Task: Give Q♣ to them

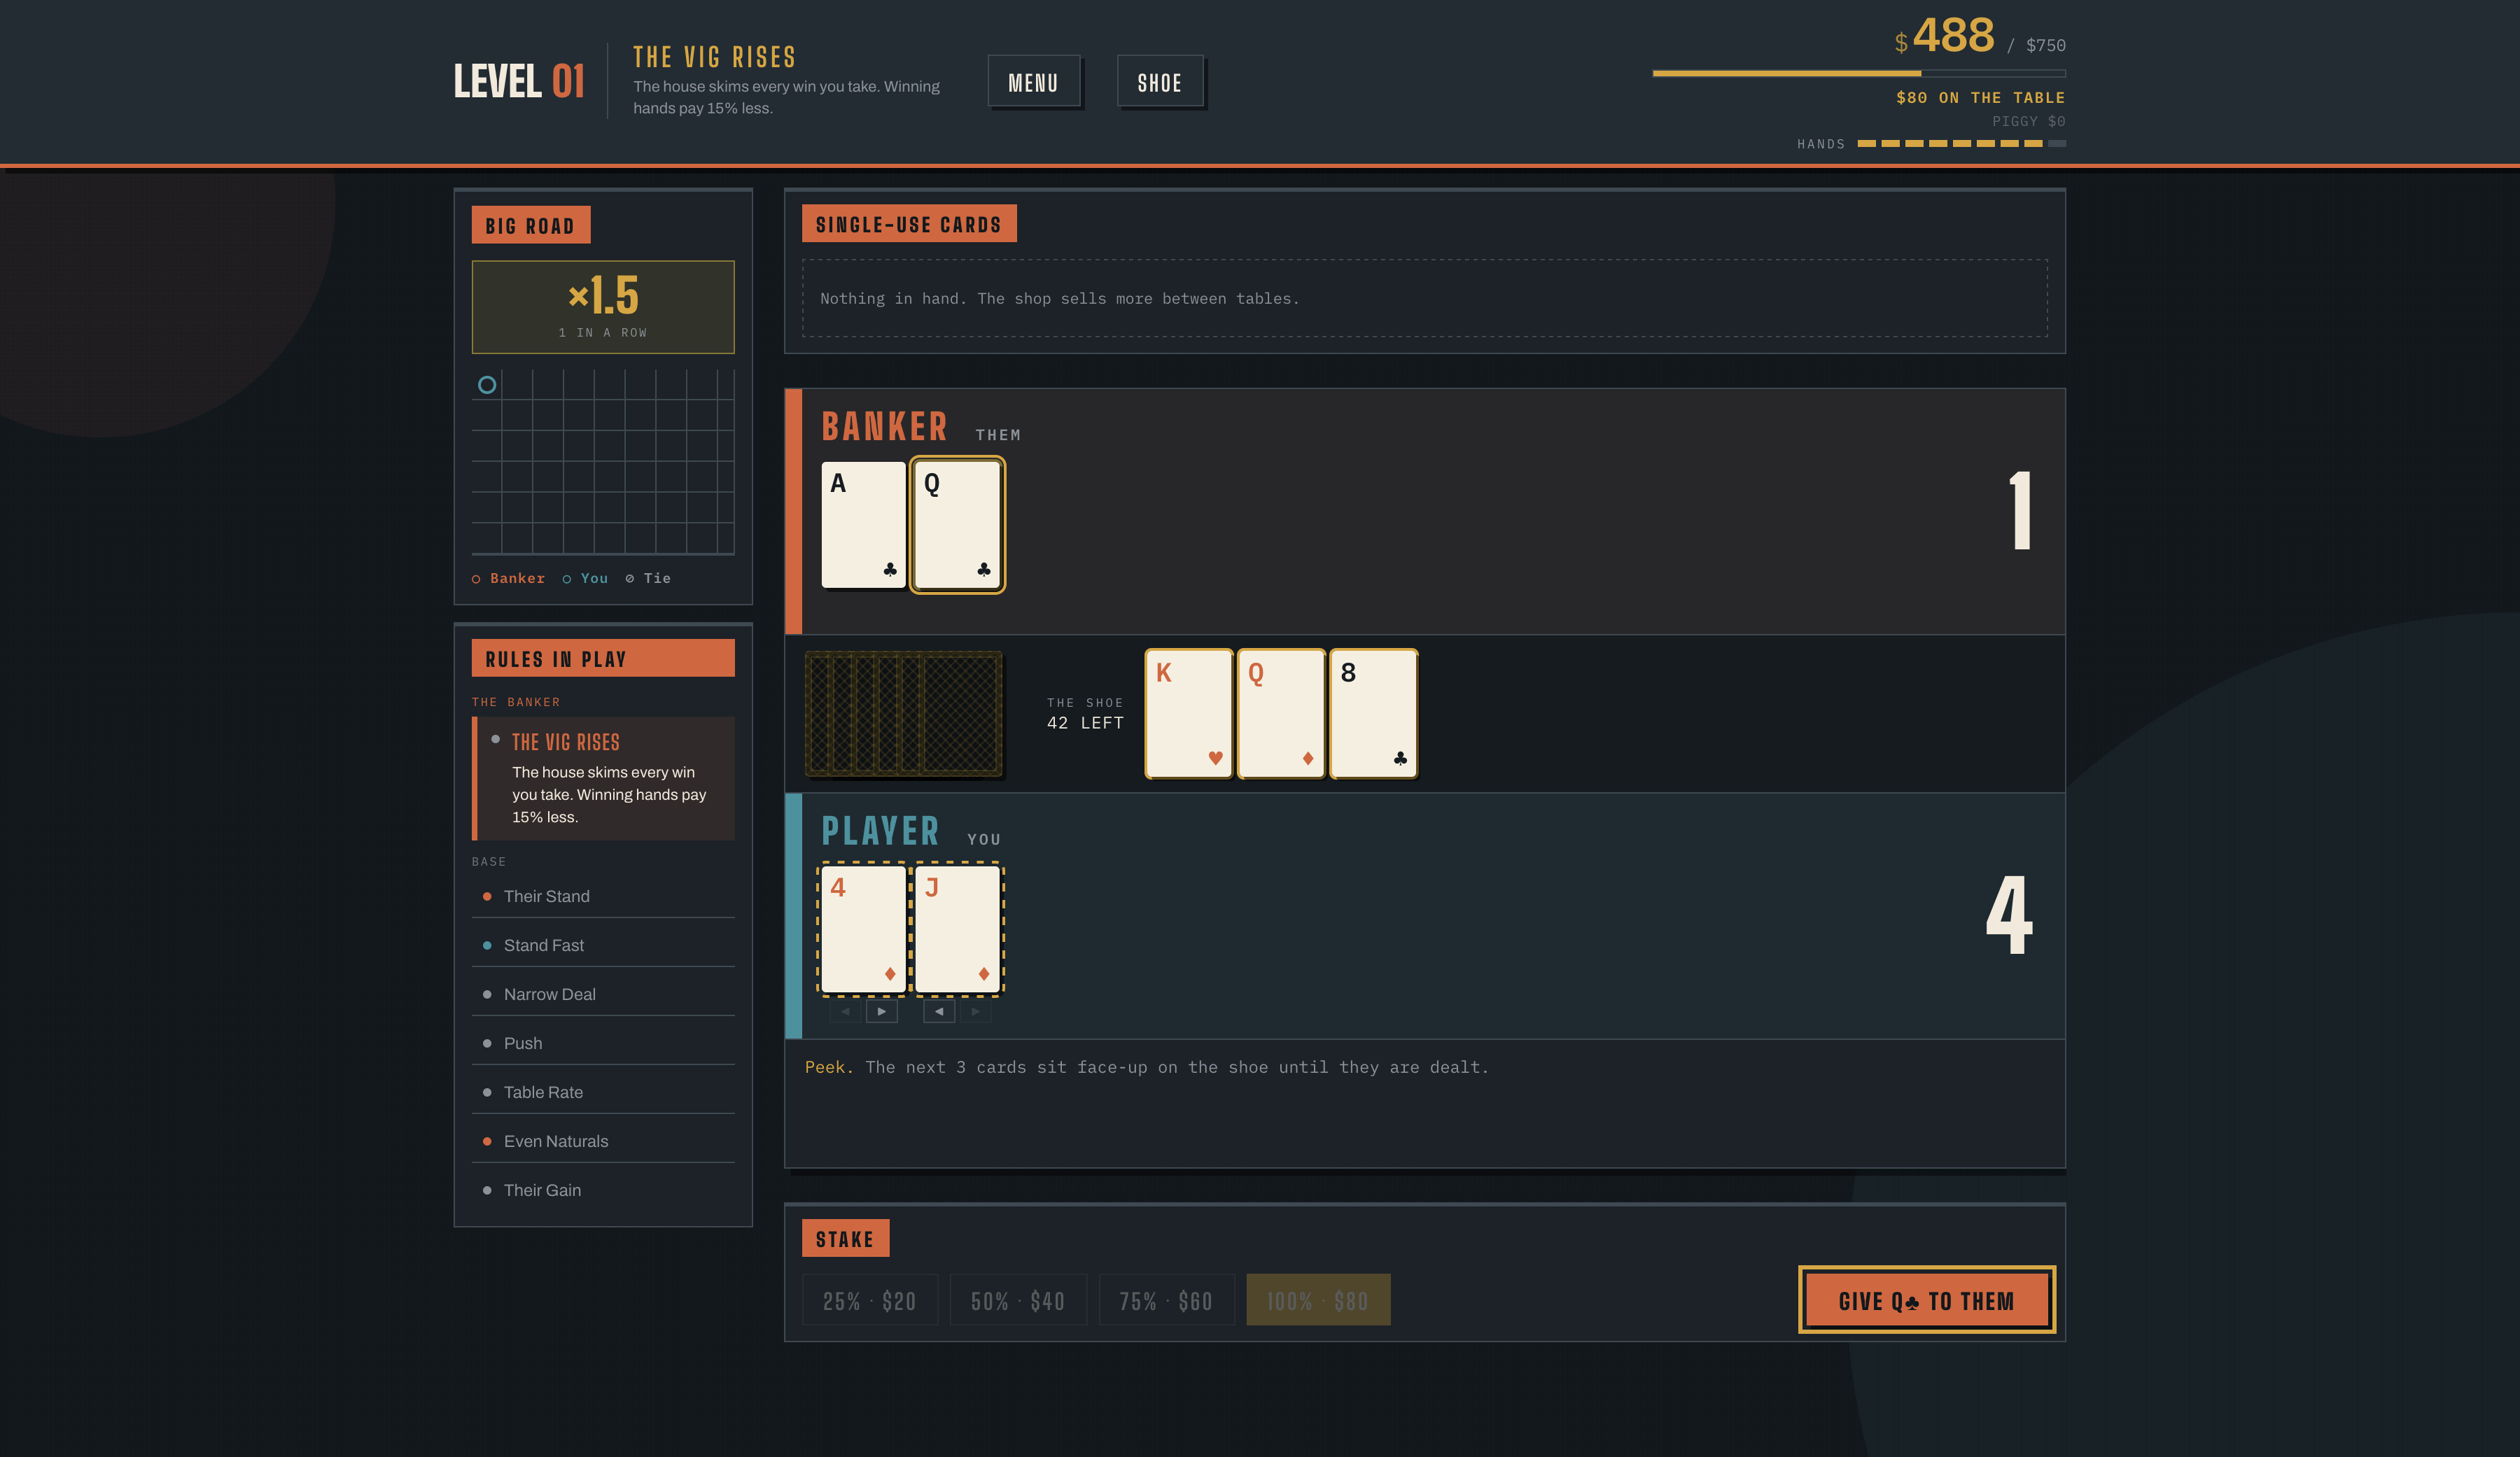Action: point(1926,1300)
